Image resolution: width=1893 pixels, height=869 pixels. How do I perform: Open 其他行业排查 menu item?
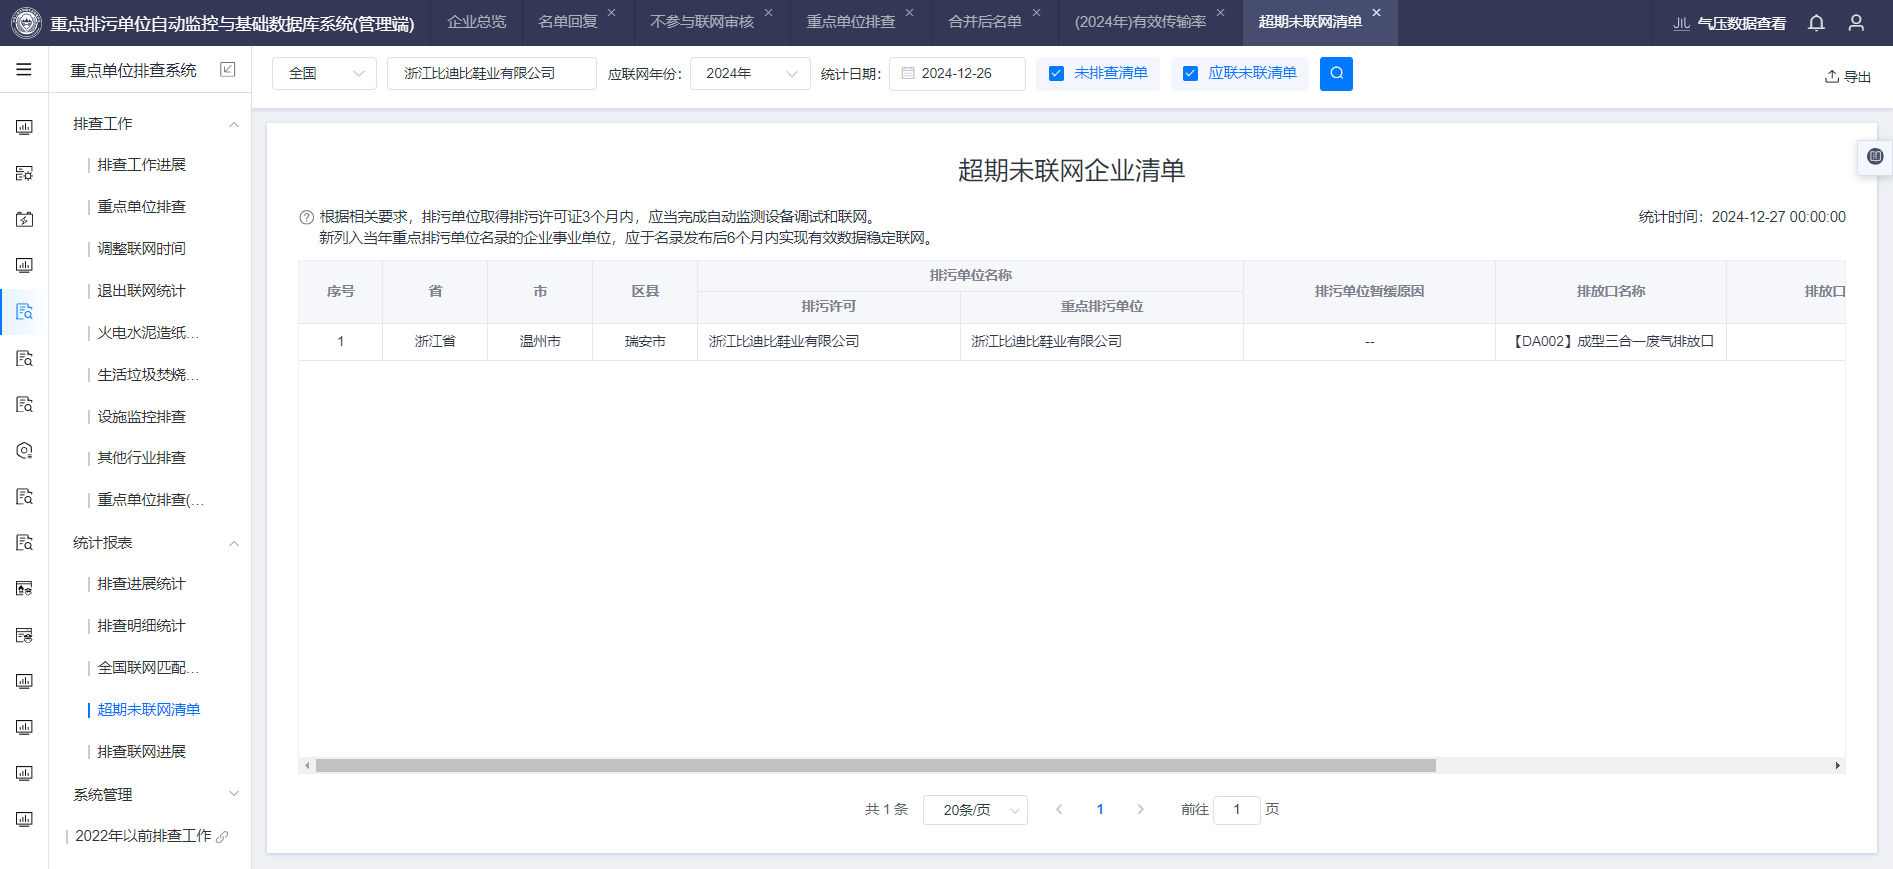click(141, 458)
